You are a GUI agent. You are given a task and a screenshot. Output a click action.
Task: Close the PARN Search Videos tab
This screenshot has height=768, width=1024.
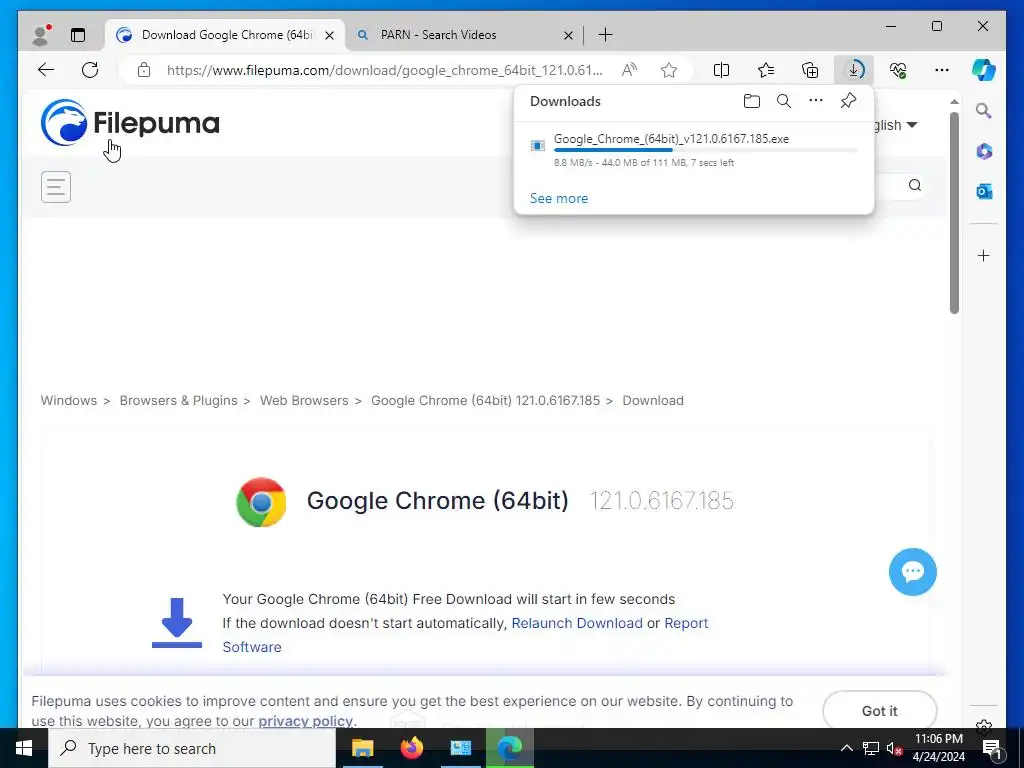[568, 35]
